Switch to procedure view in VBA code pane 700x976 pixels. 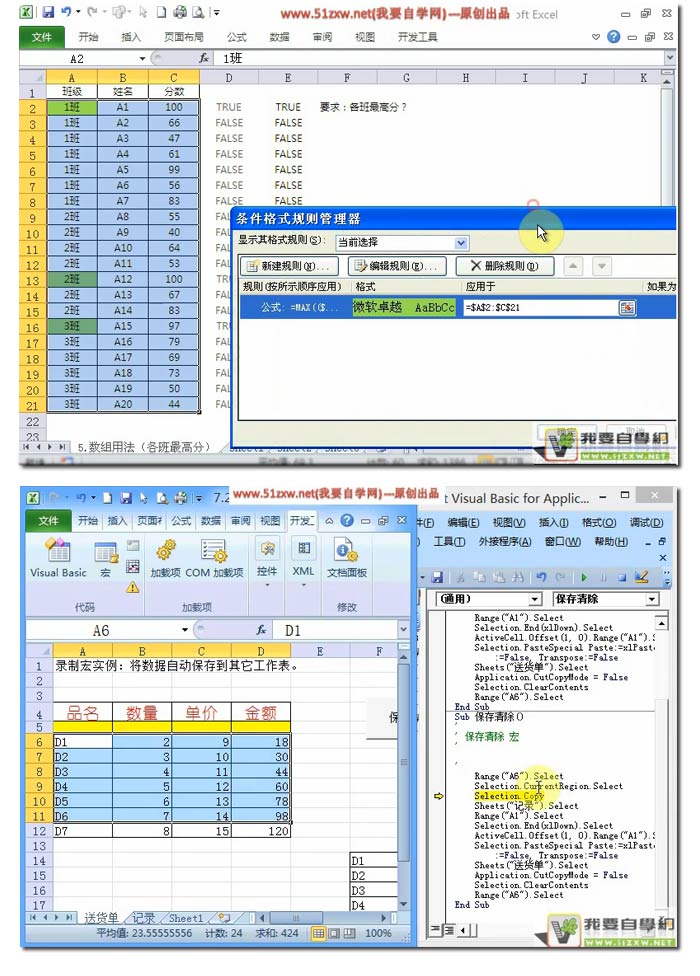point(435,930)
